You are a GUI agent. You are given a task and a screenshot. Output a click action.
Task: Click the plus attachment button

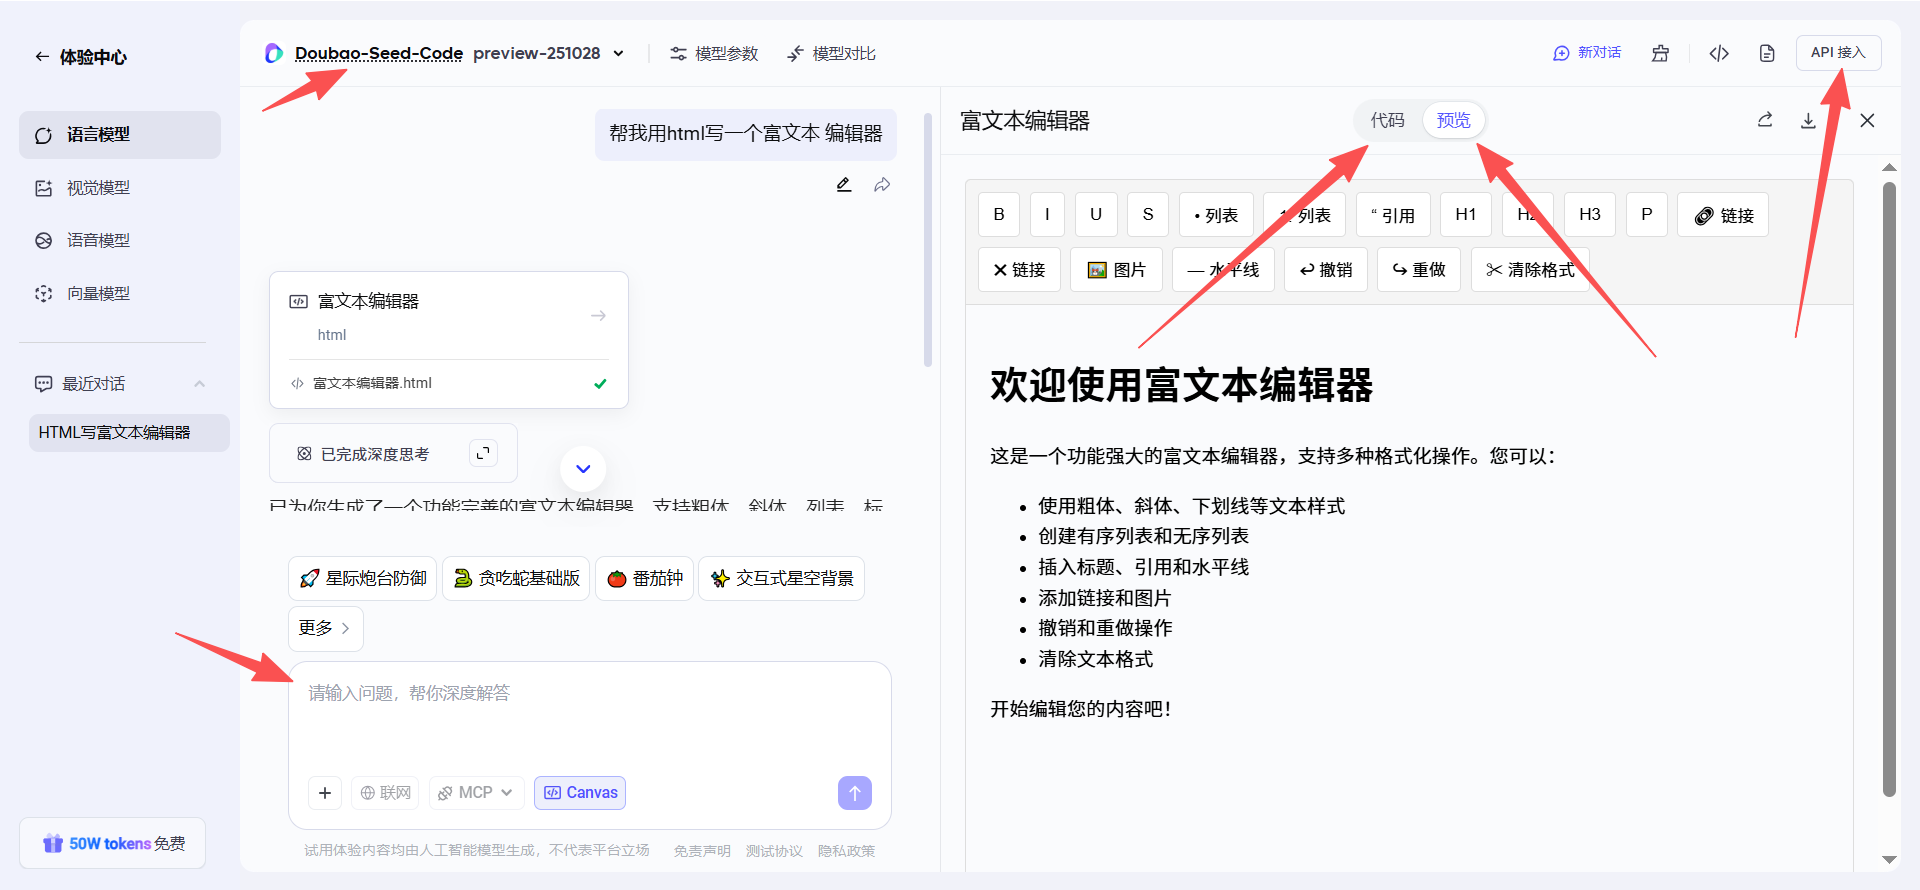click(325, 793)
